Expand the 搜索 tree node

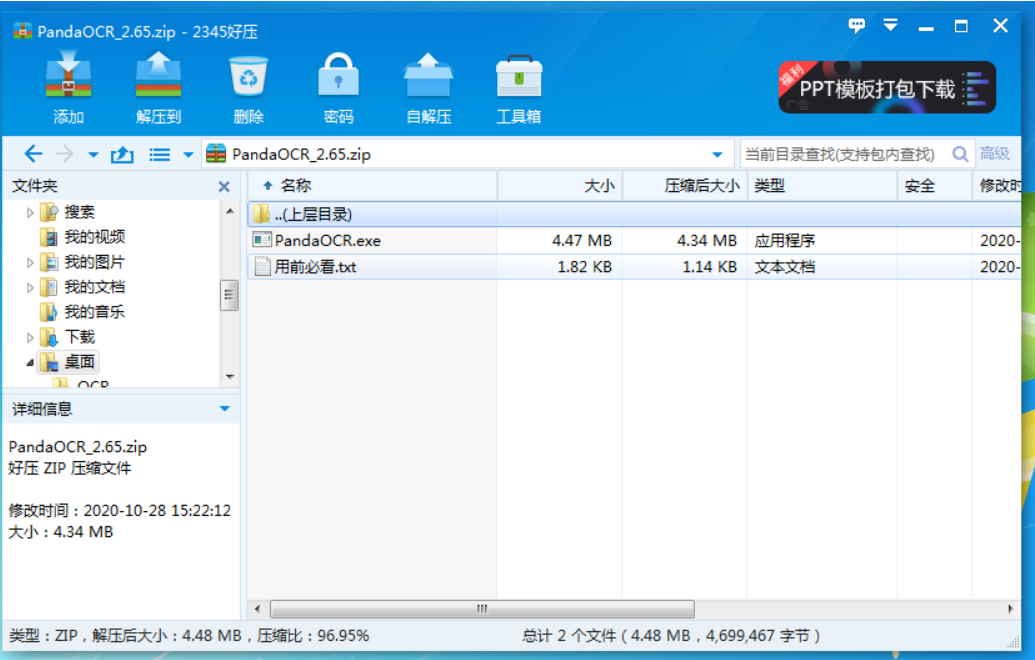tap(30, 213)
